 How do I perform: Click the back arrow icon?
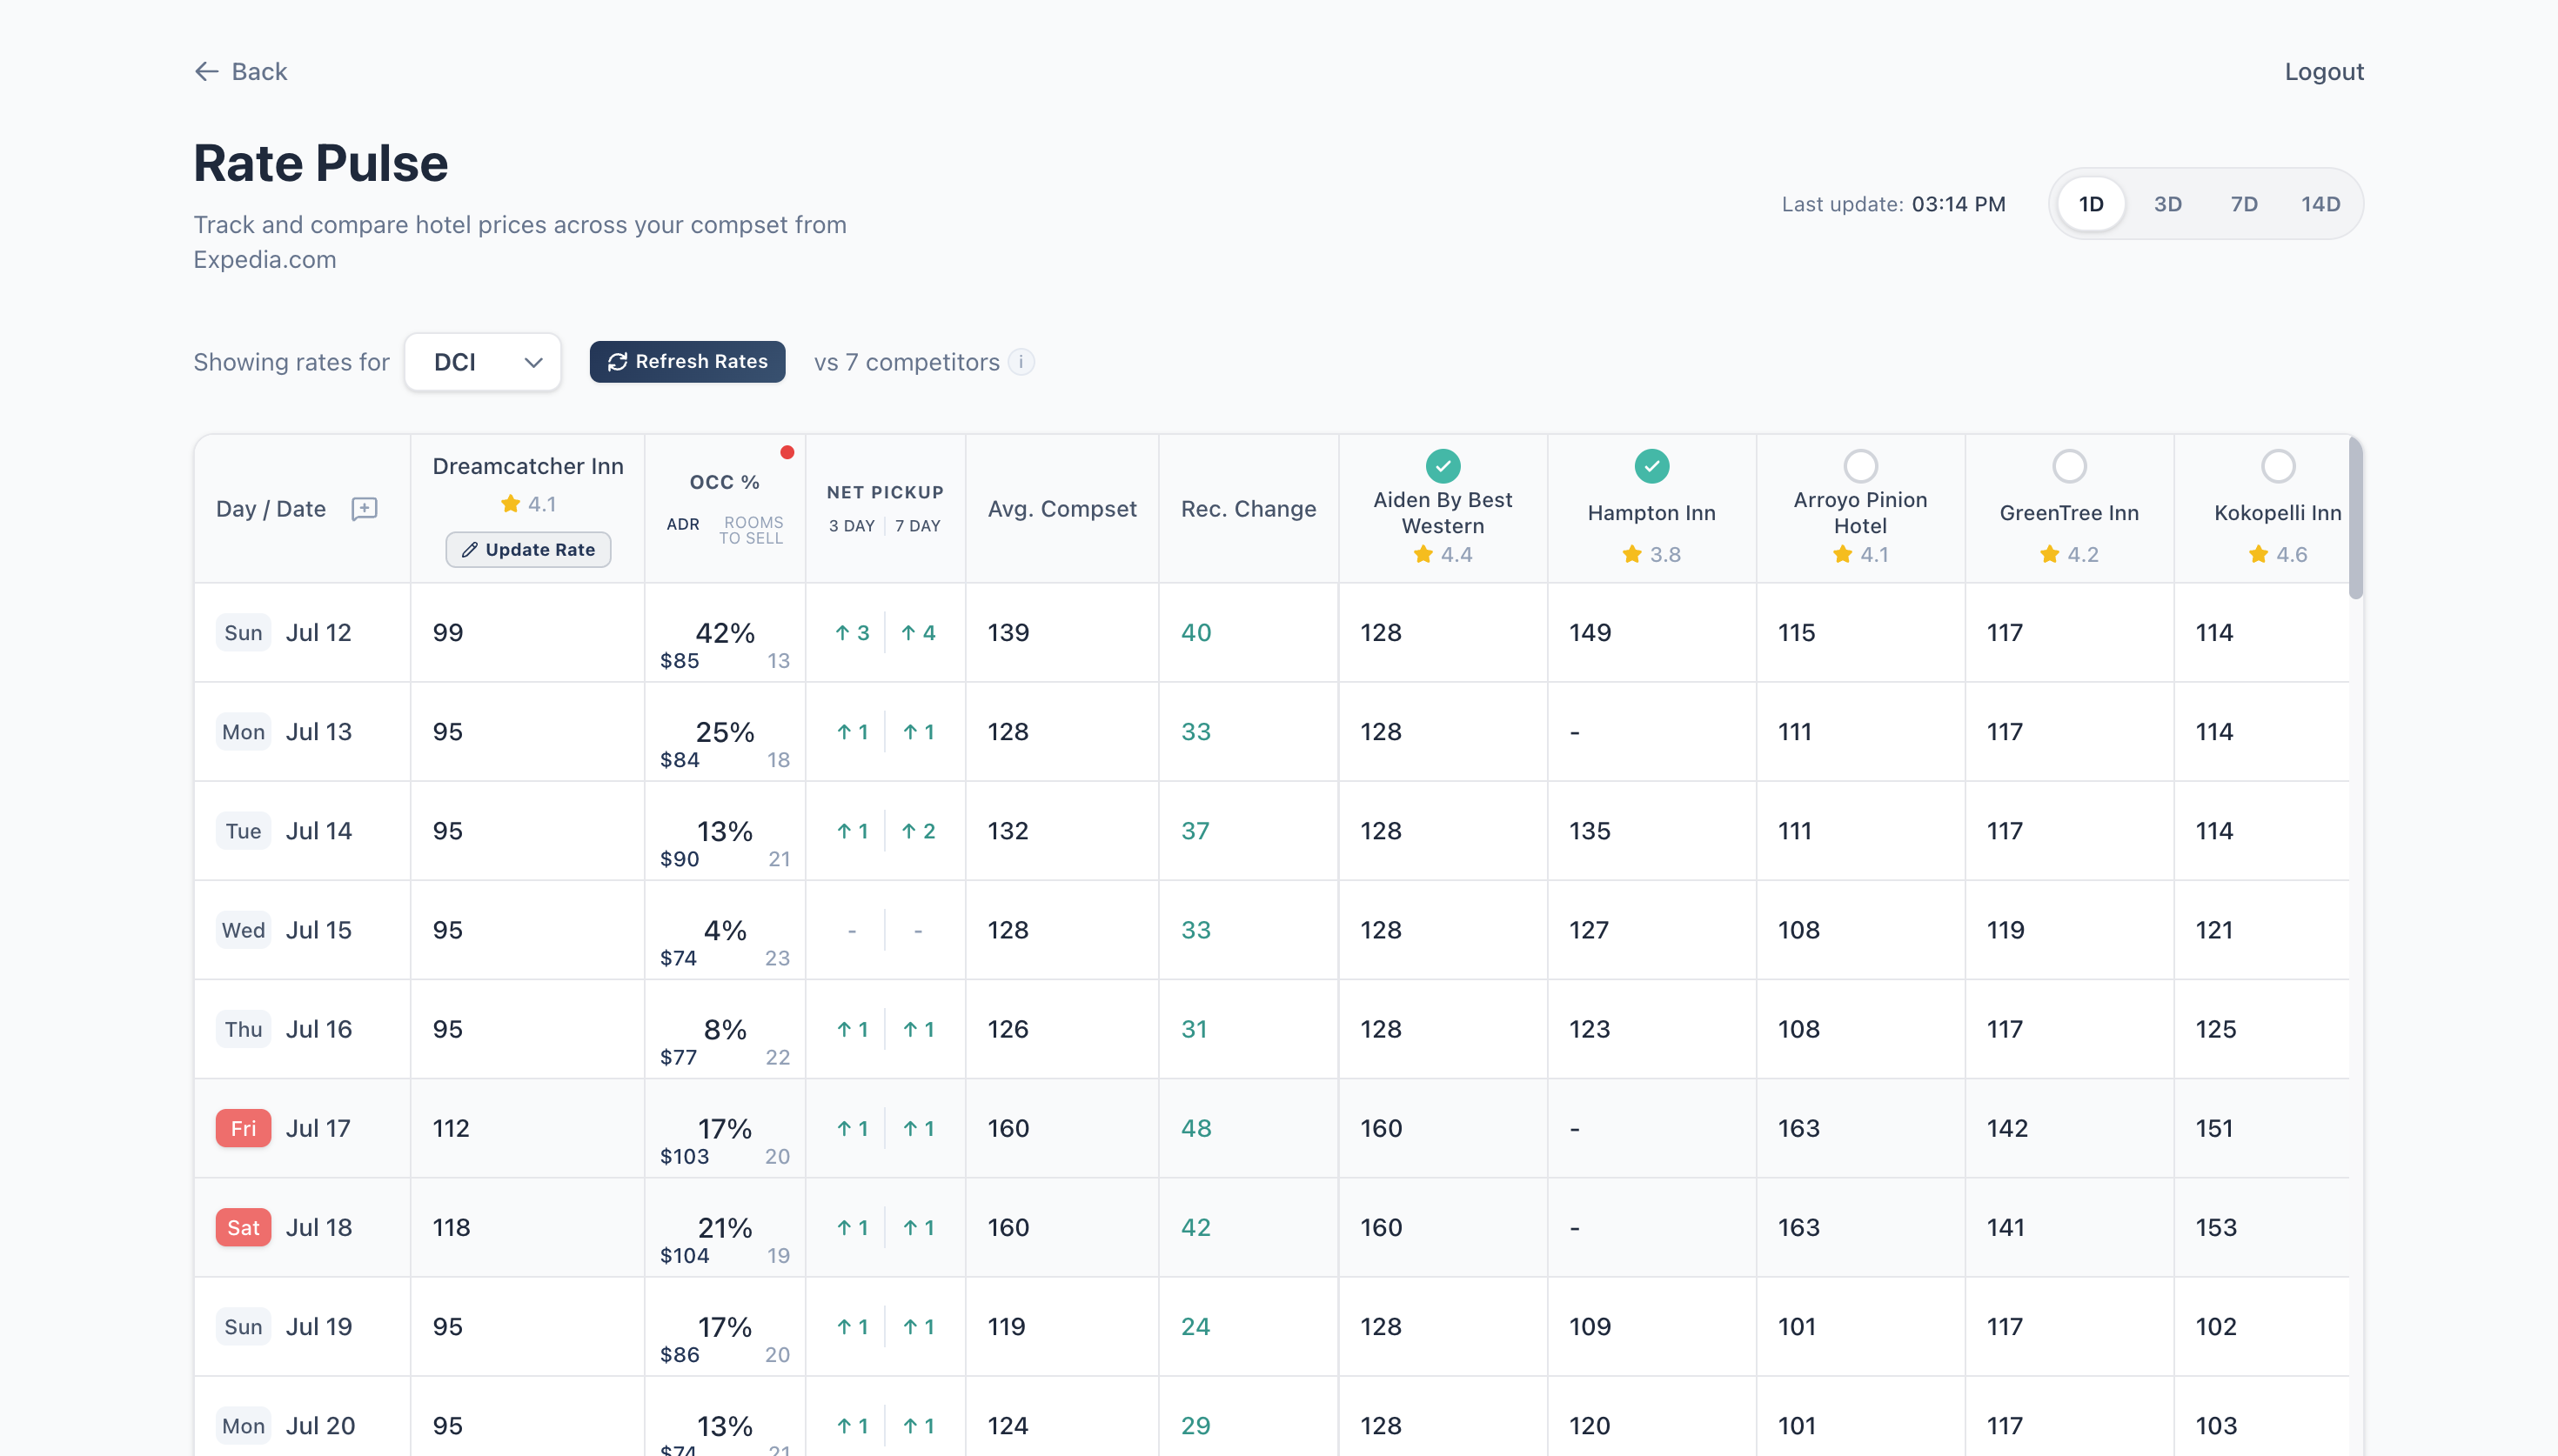pyautogui.click(x=206, y=71)
